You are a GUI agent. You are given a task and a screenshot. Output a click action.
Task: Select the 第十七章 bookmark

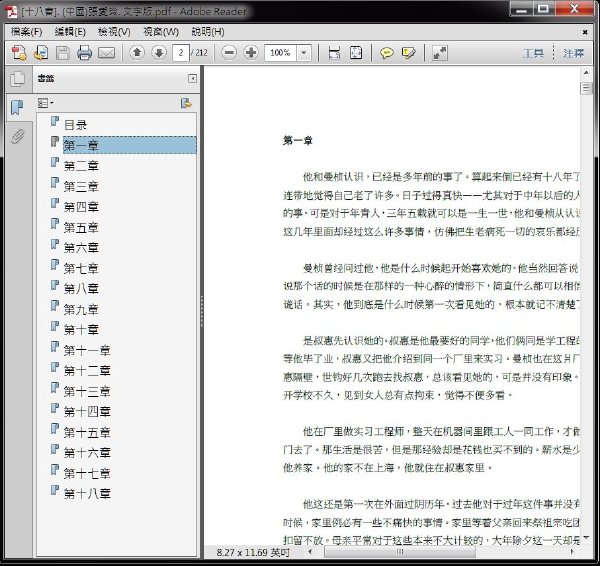[87, 473]
